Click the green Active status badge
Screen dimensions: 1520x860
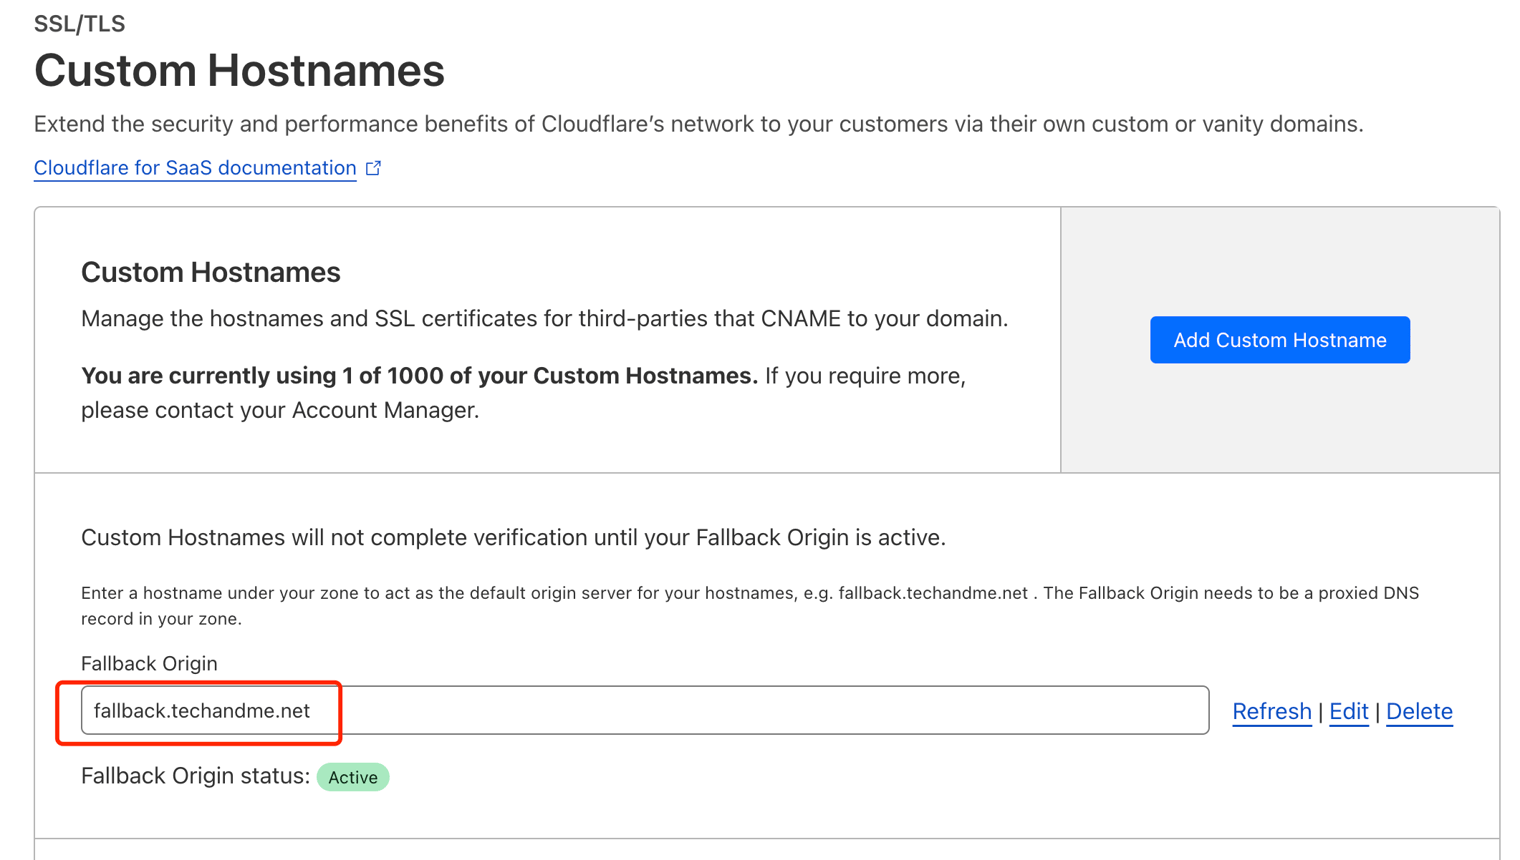tap(353, 777)
